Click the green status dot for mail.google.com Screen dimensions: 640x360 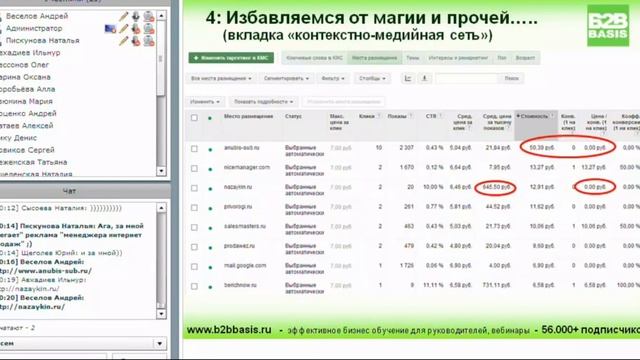(x=210, y=267)
